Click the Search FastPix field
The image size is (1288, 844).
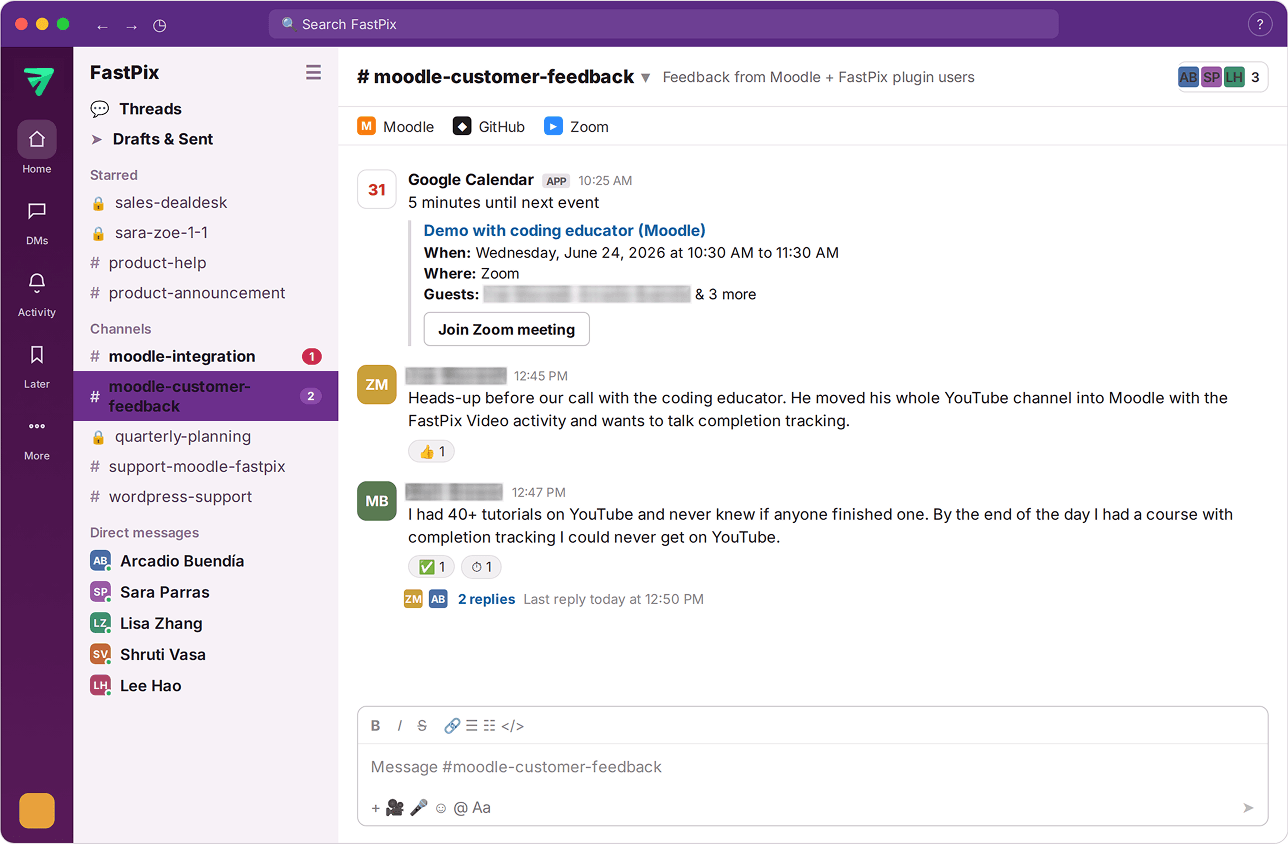pyautogui.click(x=663, y=24)
